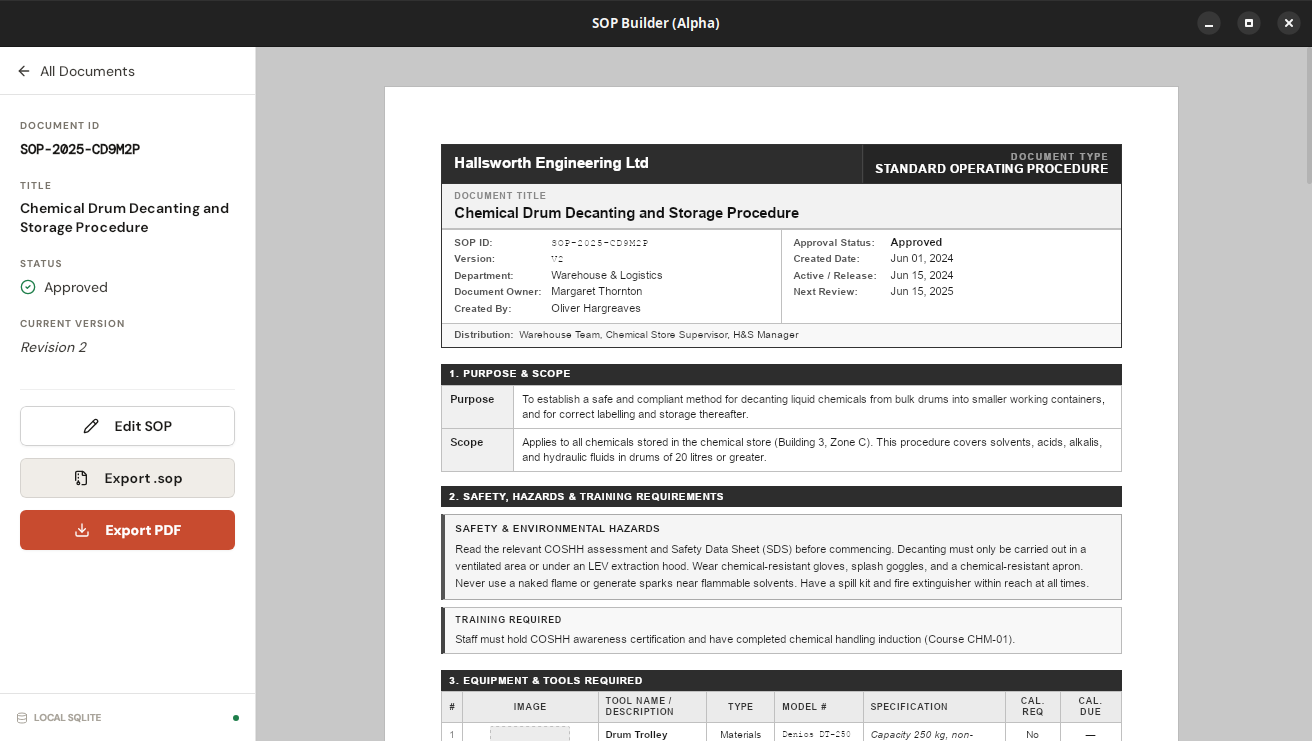The image size is (1312, 741).
Task: Export the document as PDF
Action: click(x=127, y=530)
